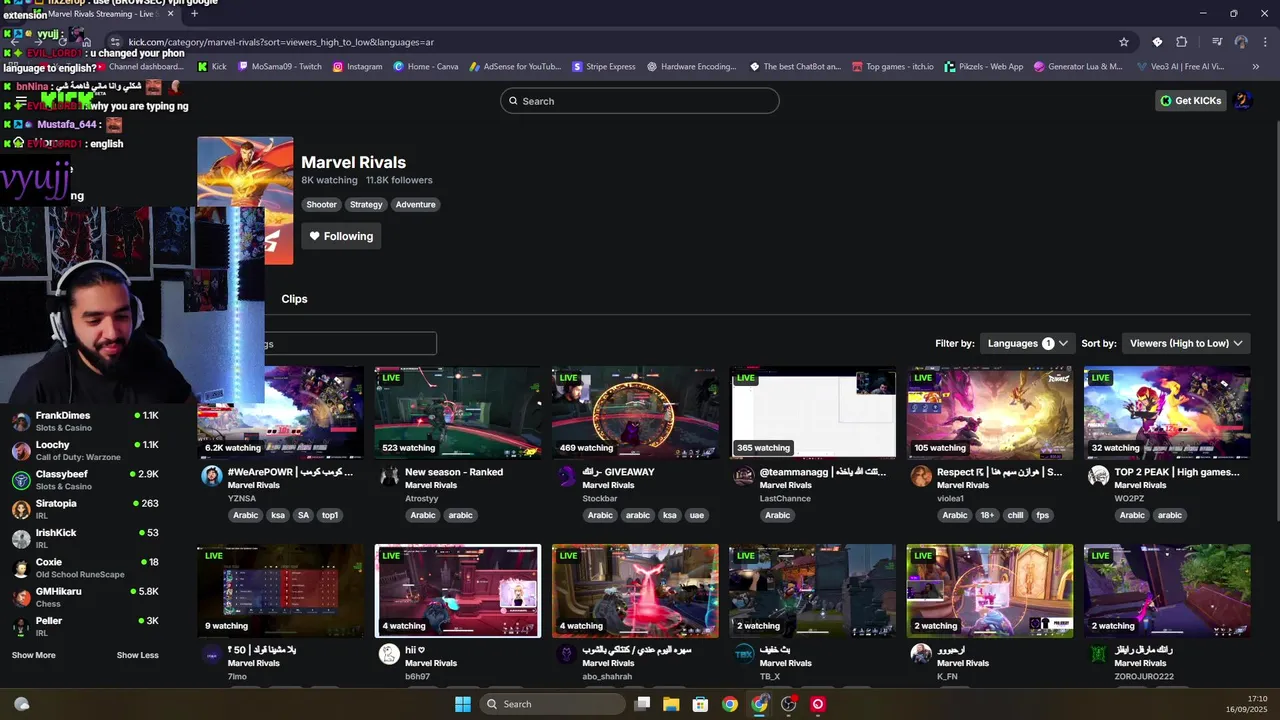Open the Veo3 AI bookmark
This screenshot has height=720, width=1280.
coord(1181,67)
